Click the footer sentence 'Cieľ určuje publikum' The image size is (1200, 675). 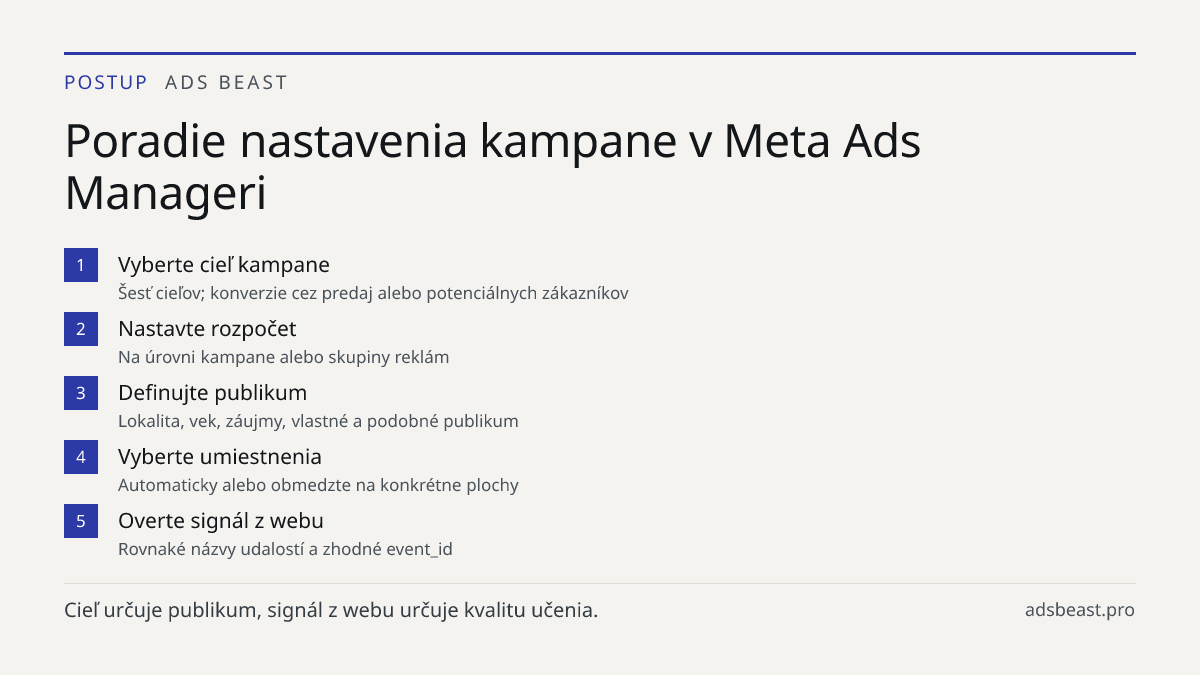tap(331, 610)
